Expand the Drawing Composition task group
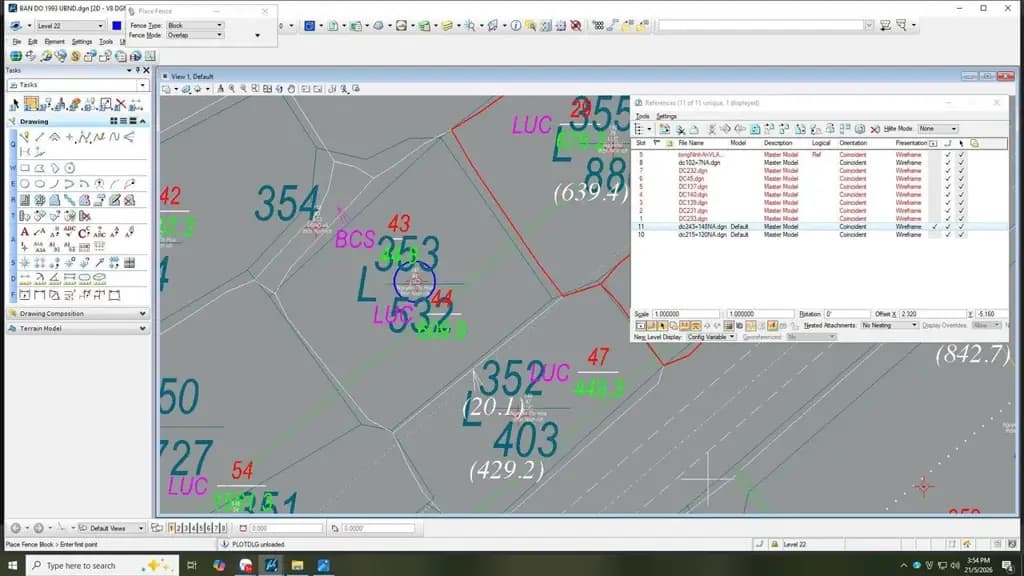This screenshot has height=576, width=1024. pyautogui.click(x=78, y=313)
